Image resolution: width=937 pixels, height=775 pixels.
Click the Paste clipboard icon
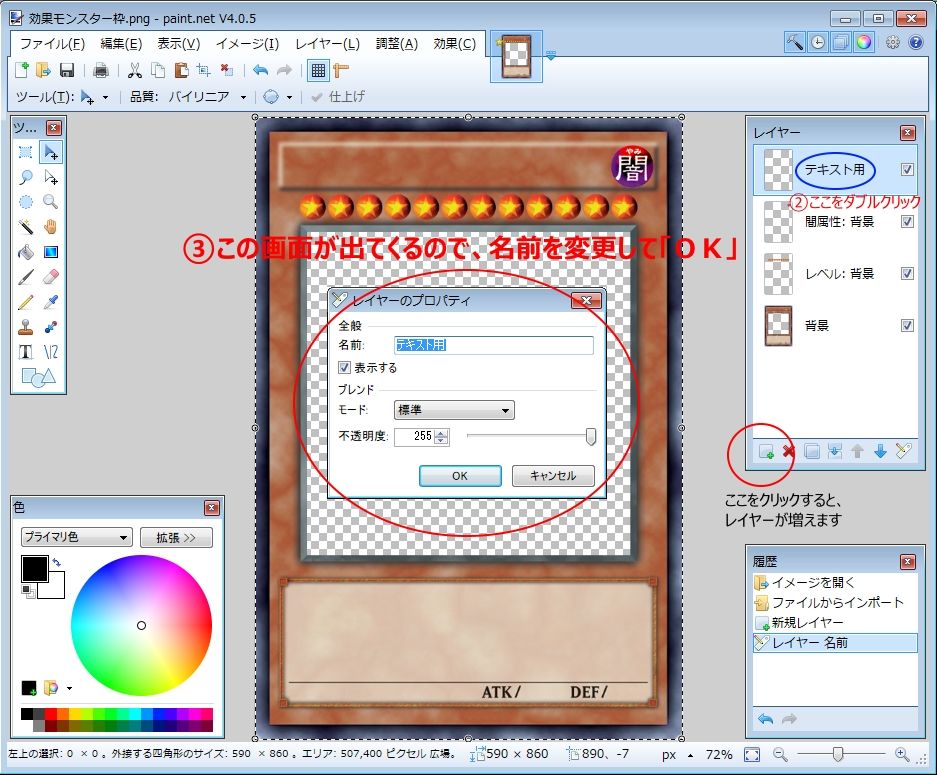pos(181,71)
